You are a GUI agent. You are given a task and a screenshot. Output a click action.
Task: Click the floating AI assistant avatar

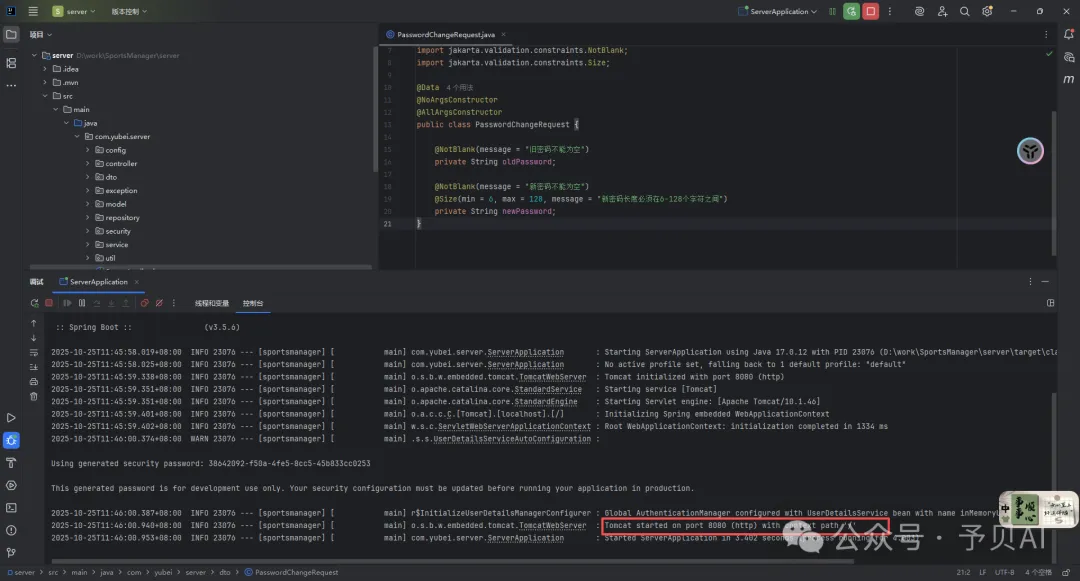tap(1030, 151)
